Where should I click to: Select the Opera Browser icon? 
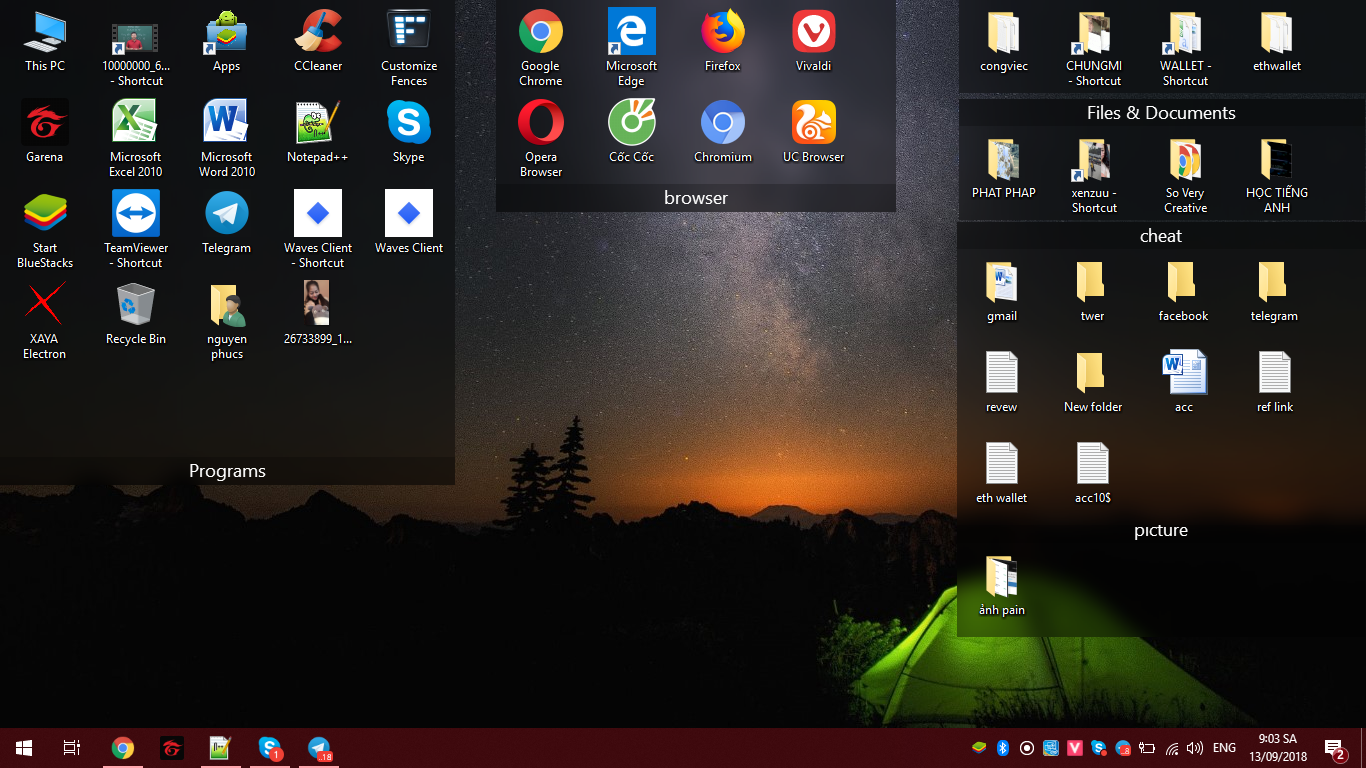tap(541, 139)
